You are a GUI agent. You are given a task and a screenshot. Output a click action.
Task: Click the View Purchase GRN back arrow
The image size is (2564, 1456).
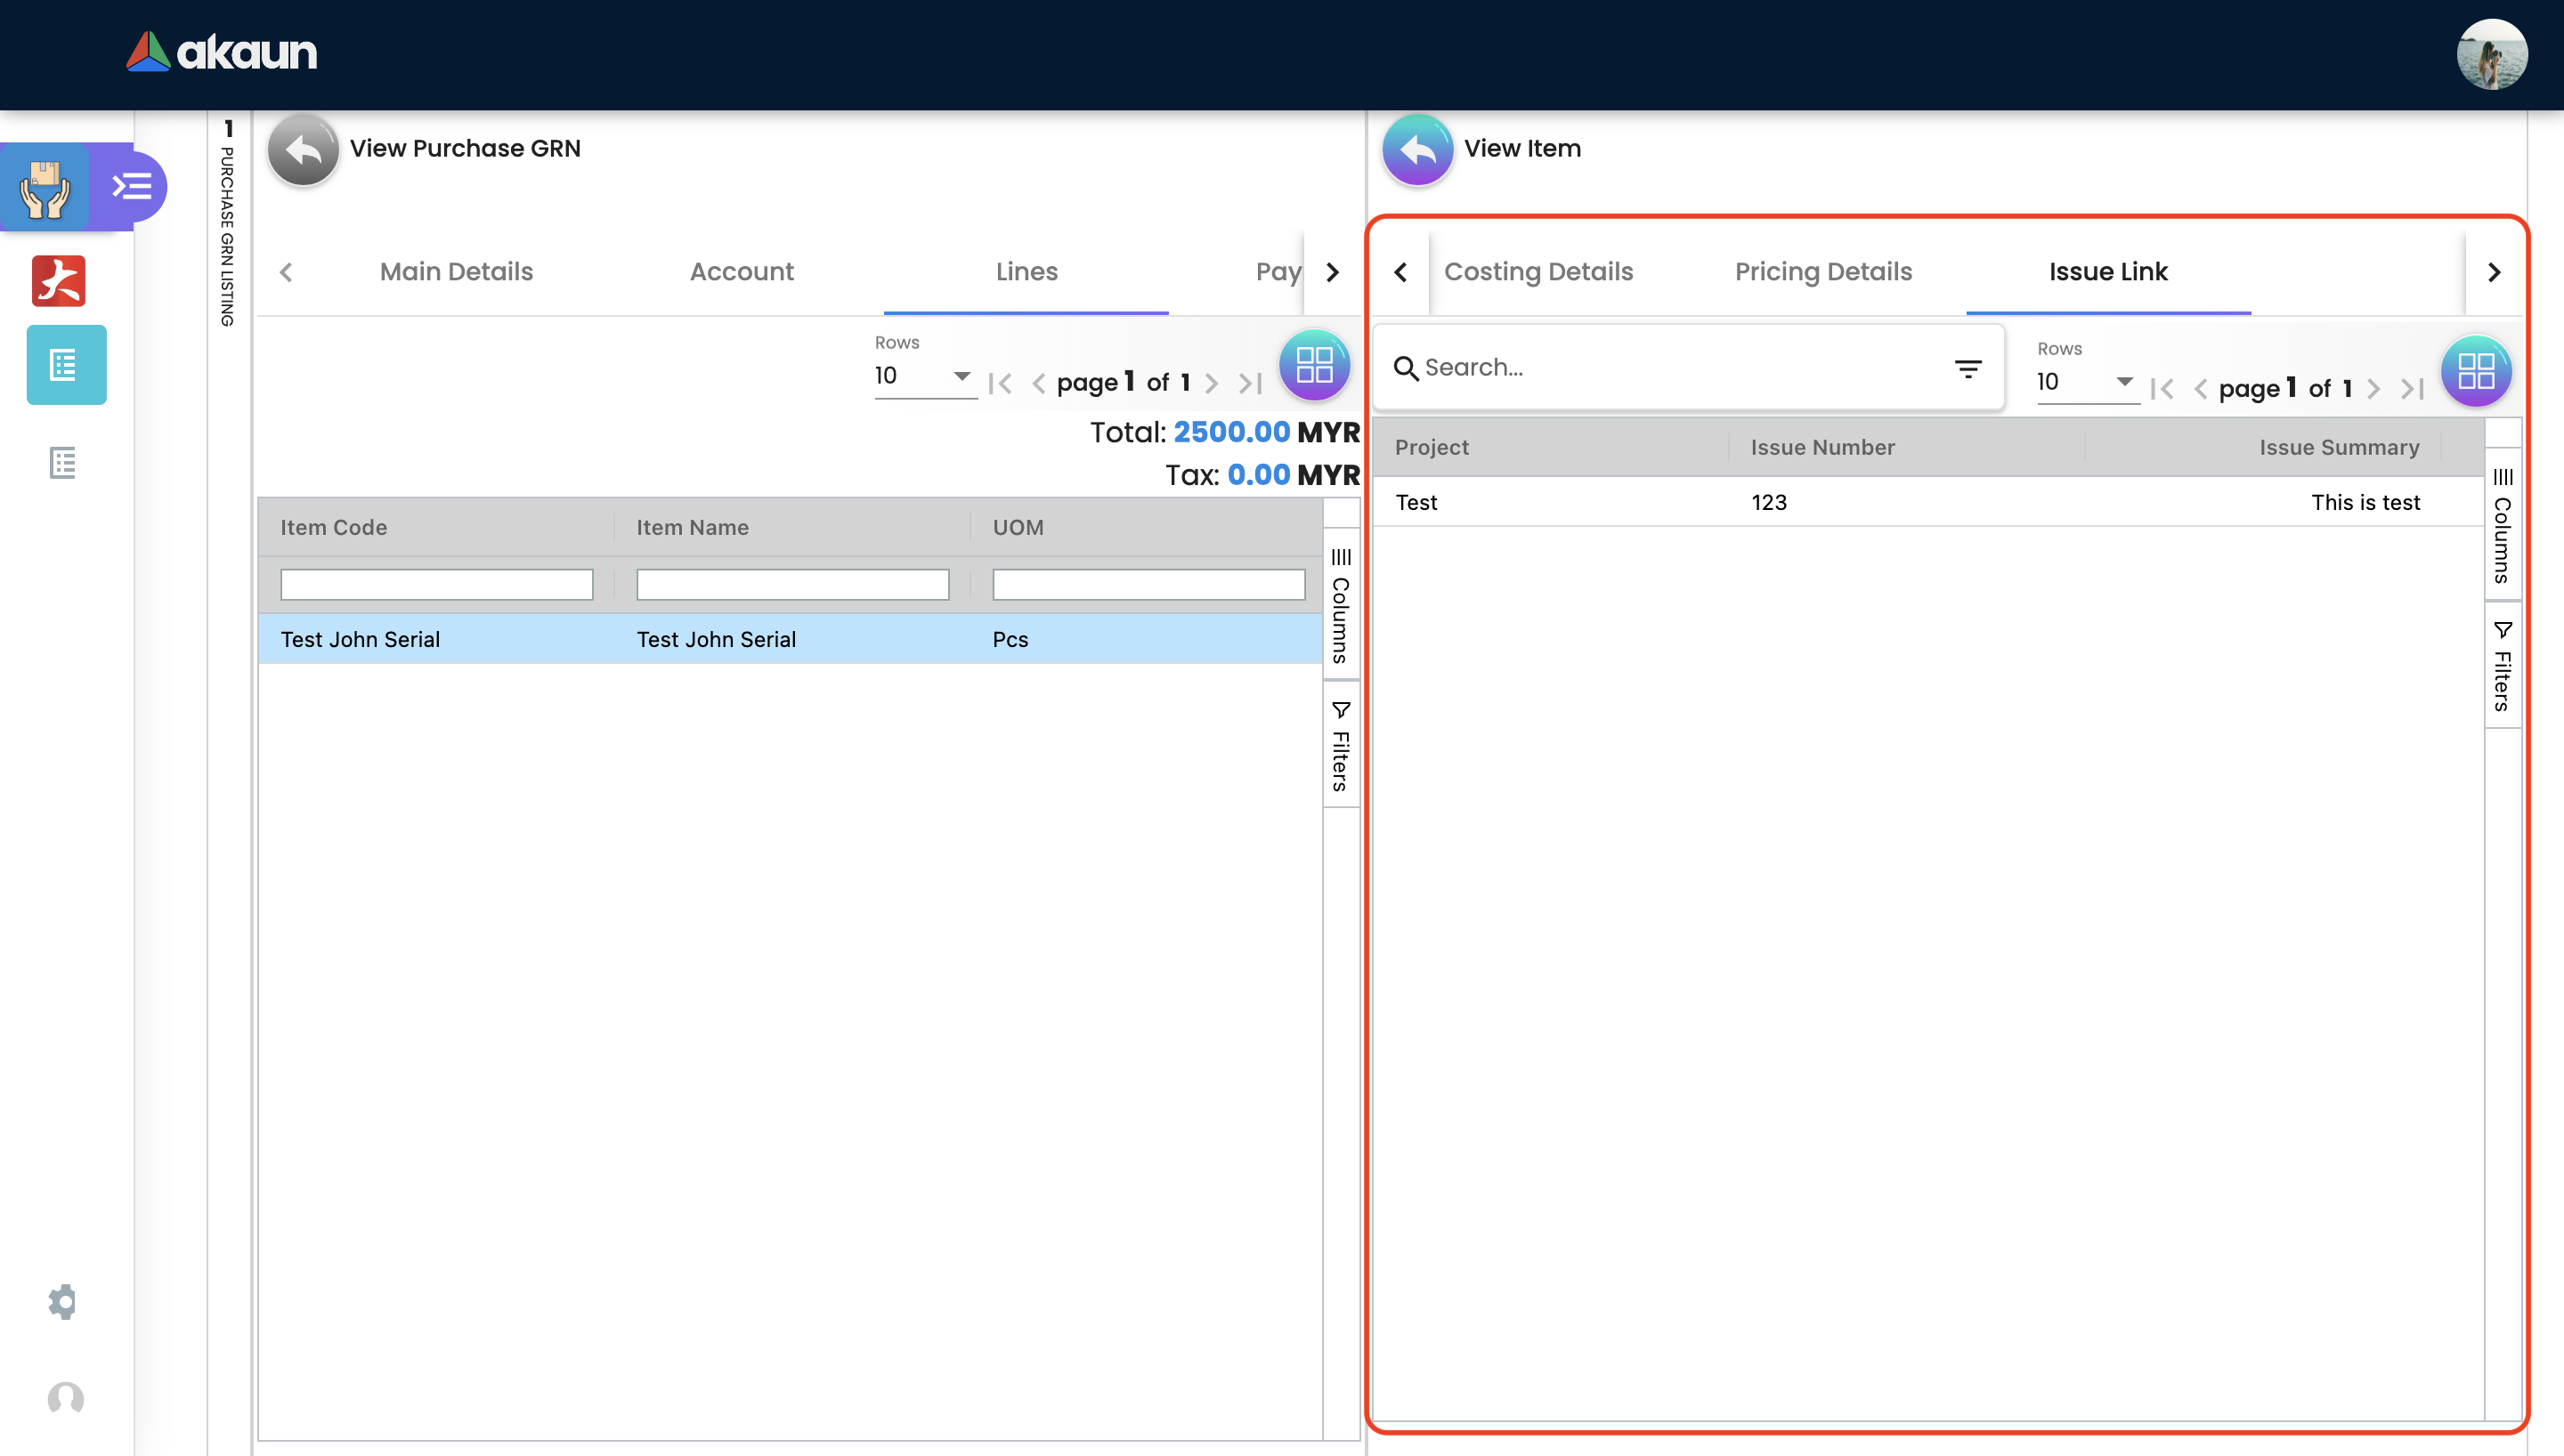click(x=303, y=150)
